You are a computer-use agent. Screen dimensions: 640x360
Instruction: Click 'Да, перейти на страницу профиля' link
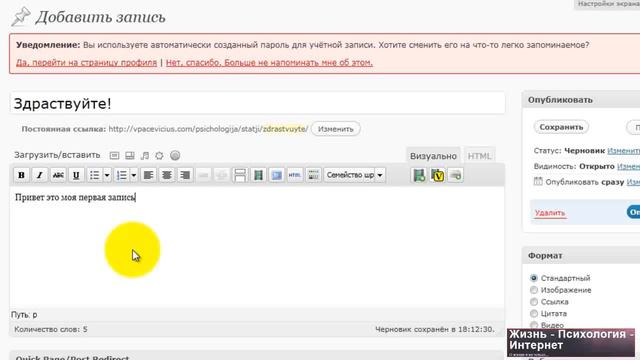(x=87, y=62)
